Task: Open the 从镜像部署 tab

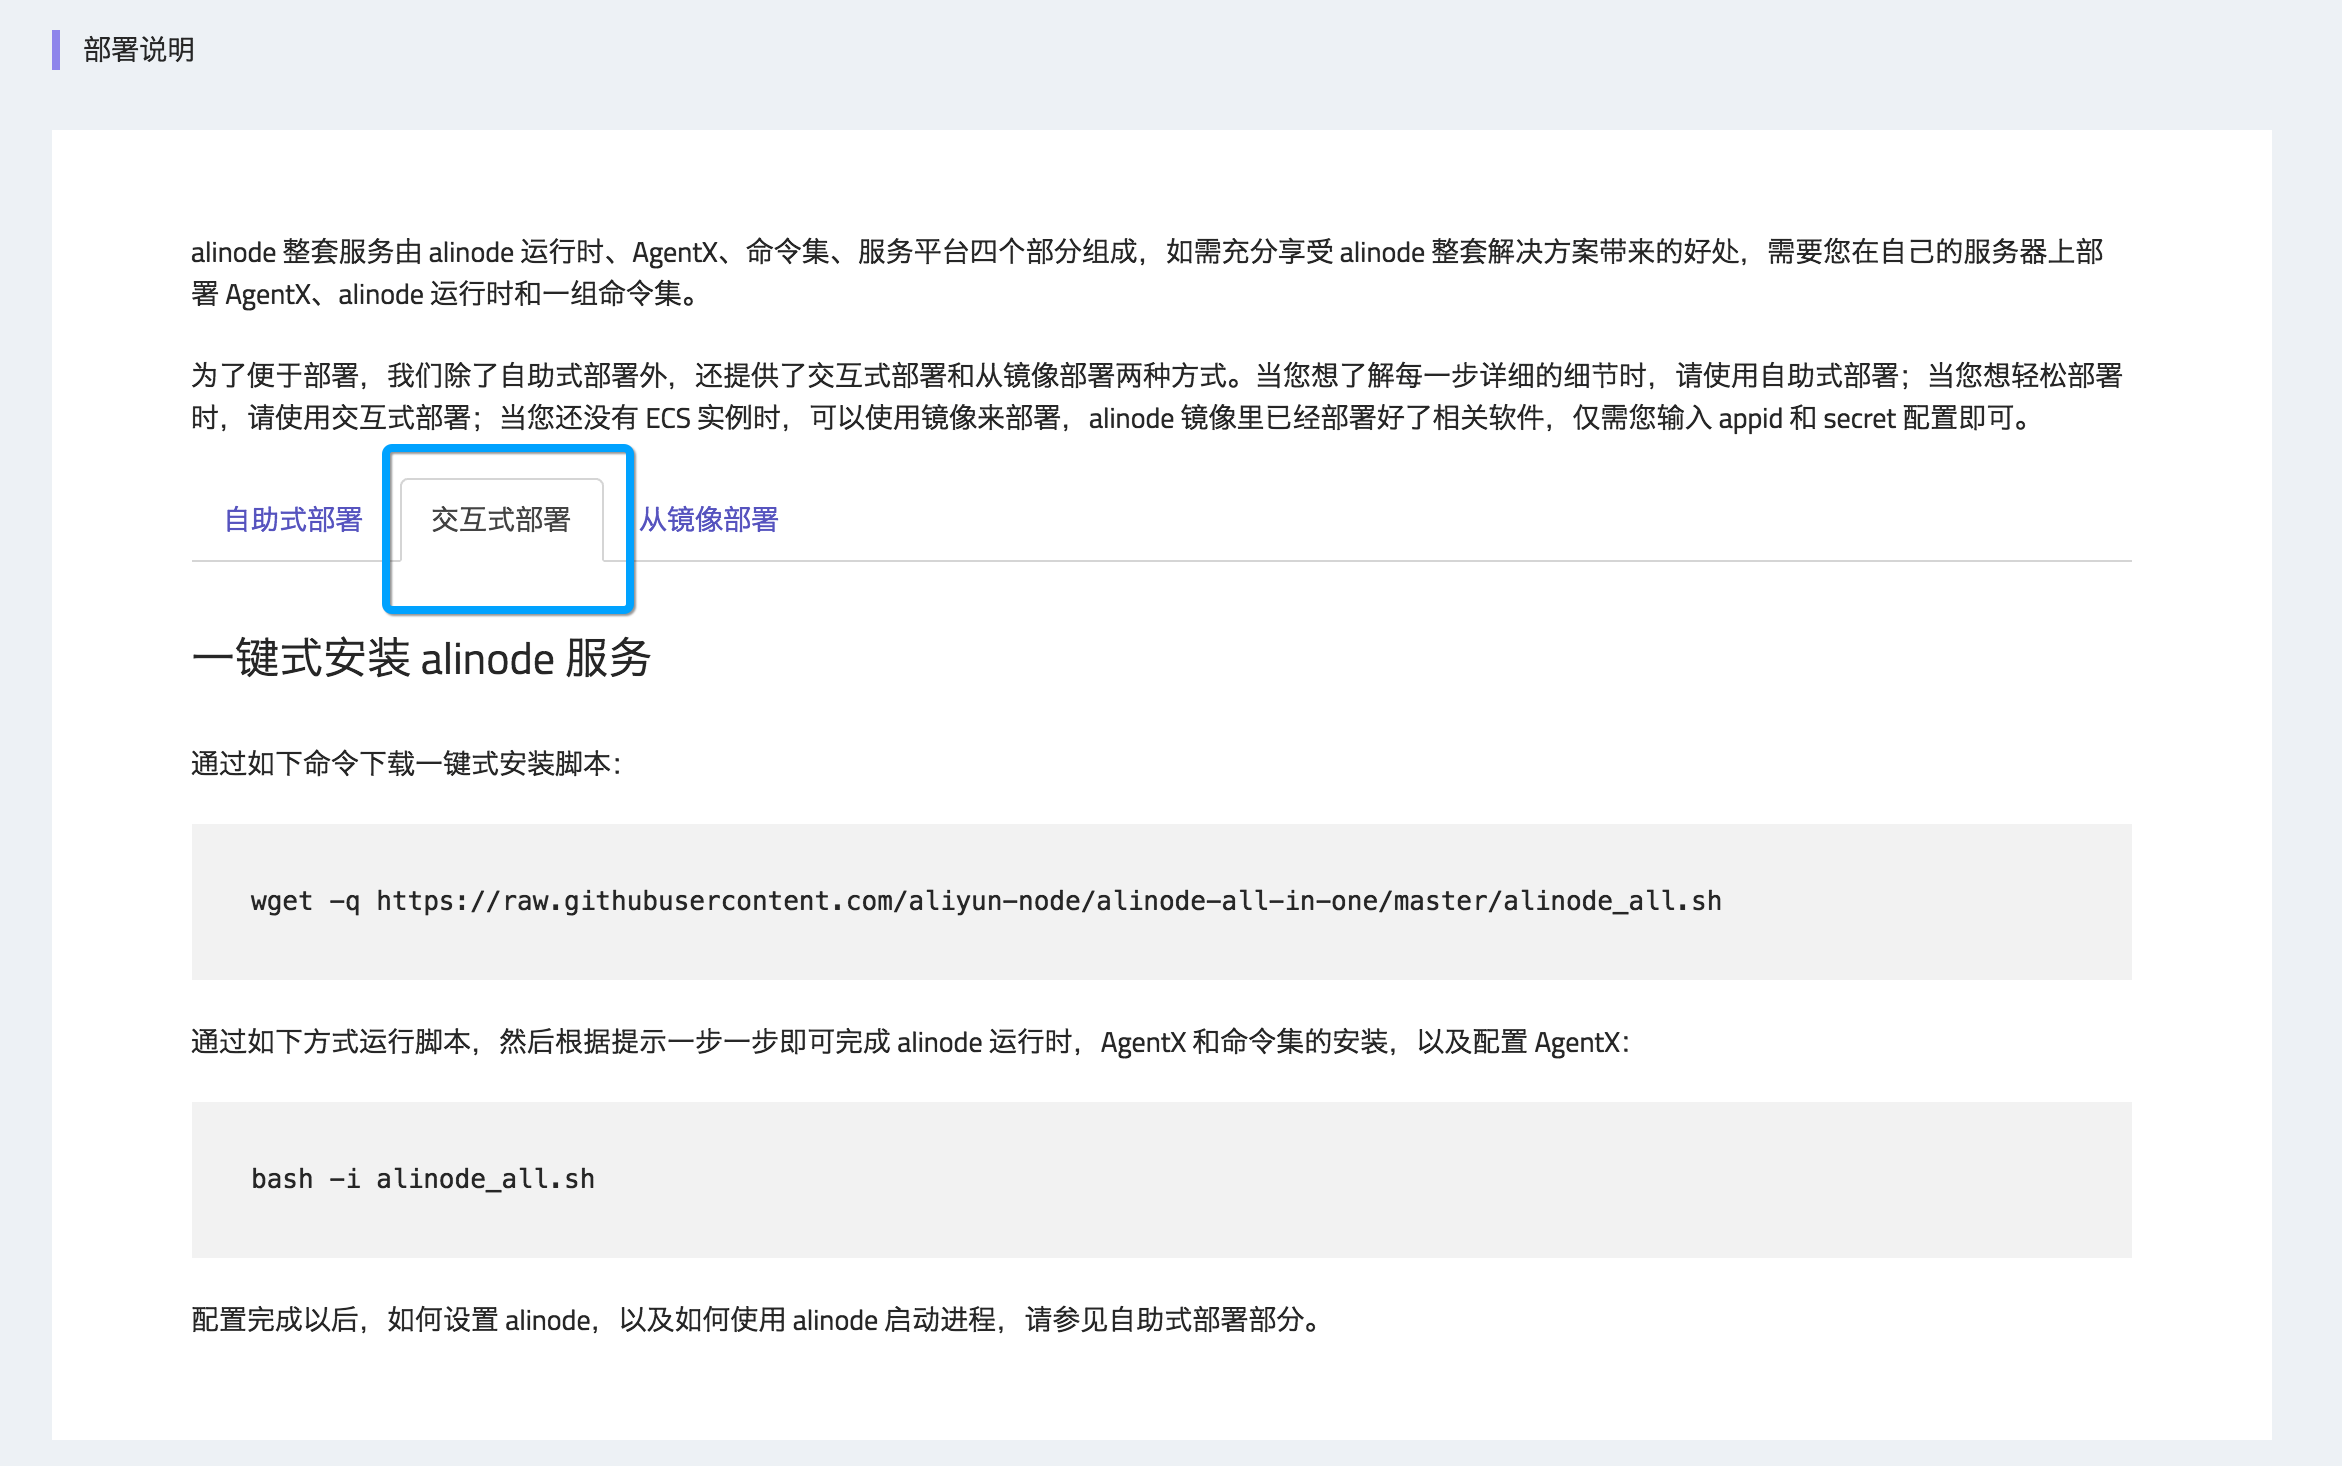Action: 709,520
